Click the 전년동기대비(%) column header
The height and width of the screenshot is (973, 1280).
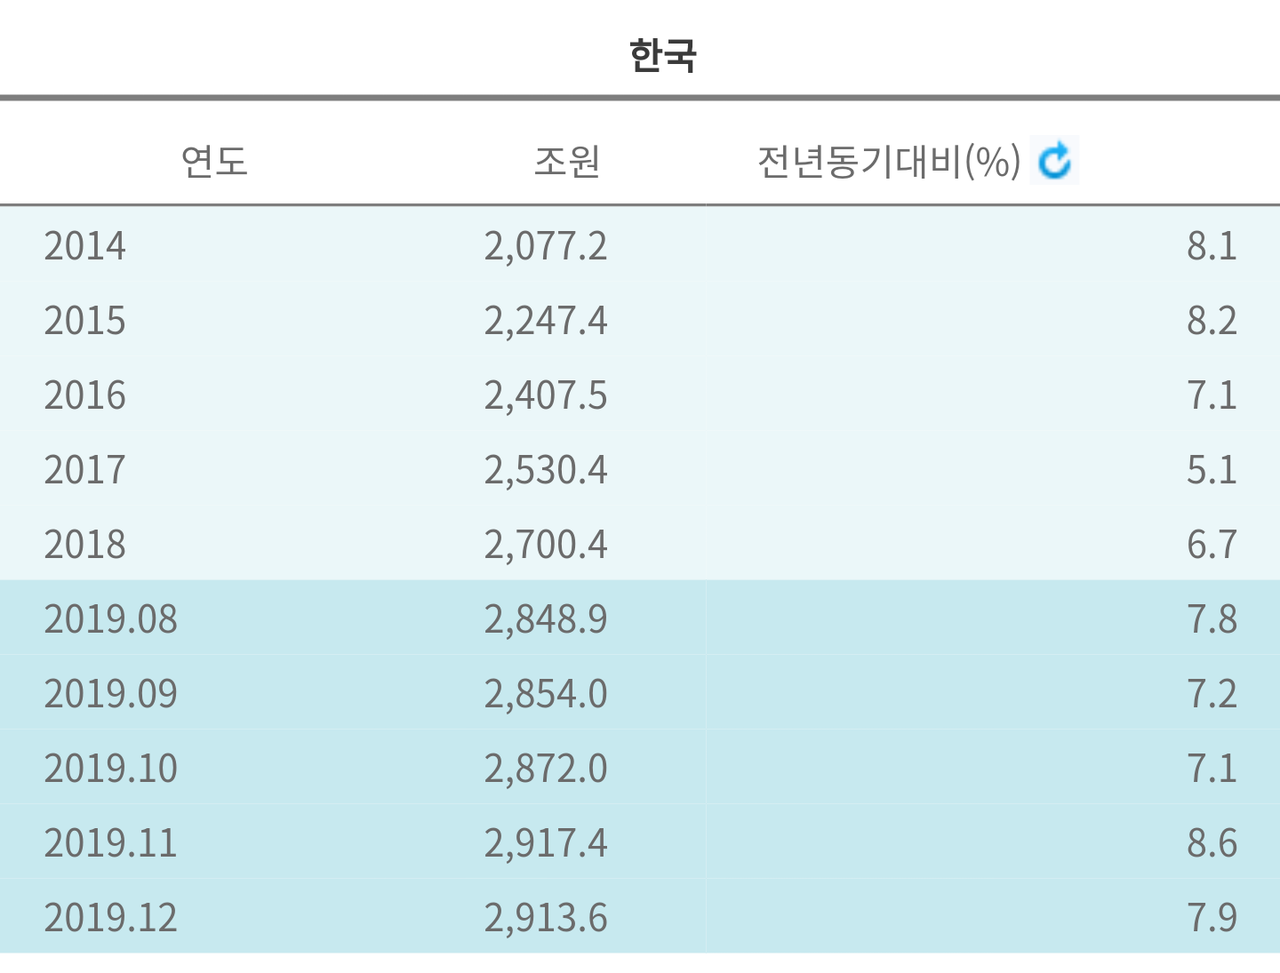coord(888,158)
